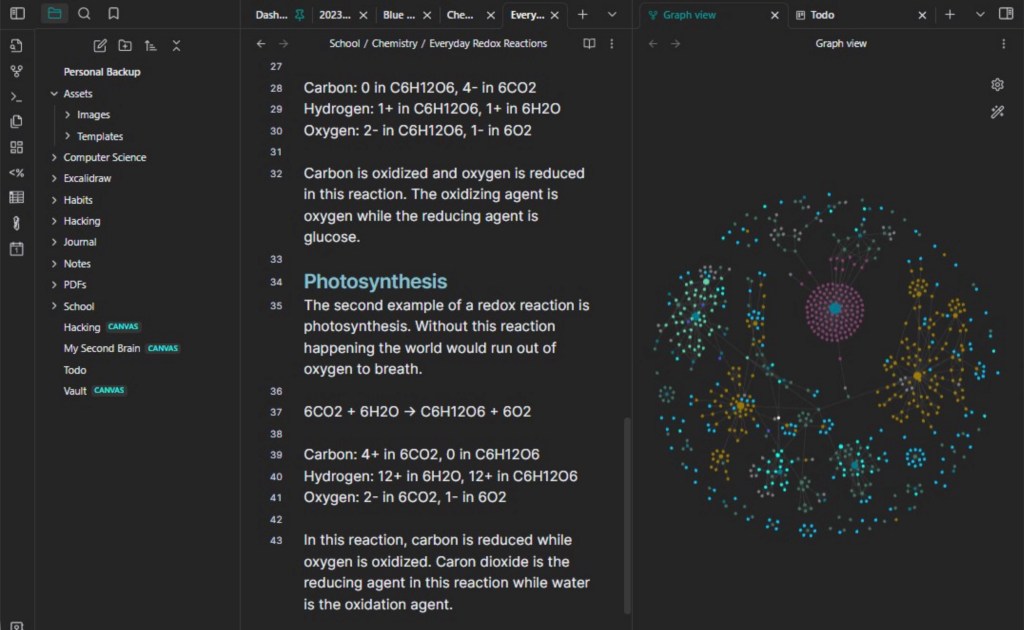This screenshot has height=630, width=1024.
Task: Open graph settings gear
Action: (x=997, y=85)
